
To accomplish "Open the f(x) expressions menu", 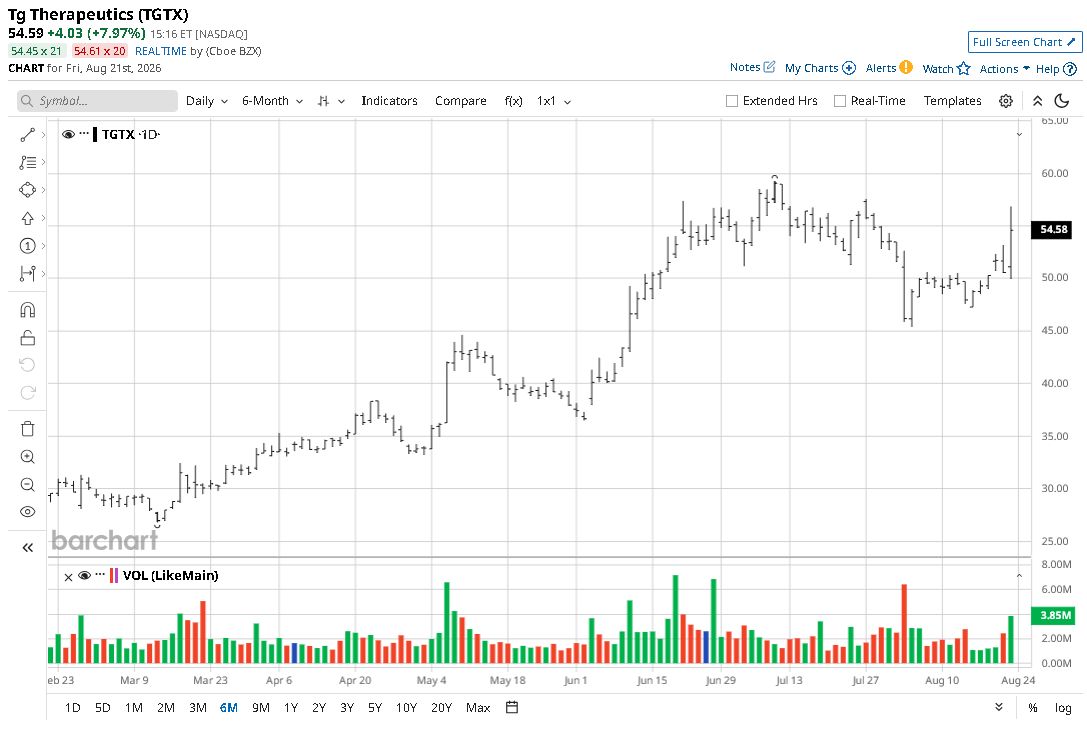I will pos(513,101).
